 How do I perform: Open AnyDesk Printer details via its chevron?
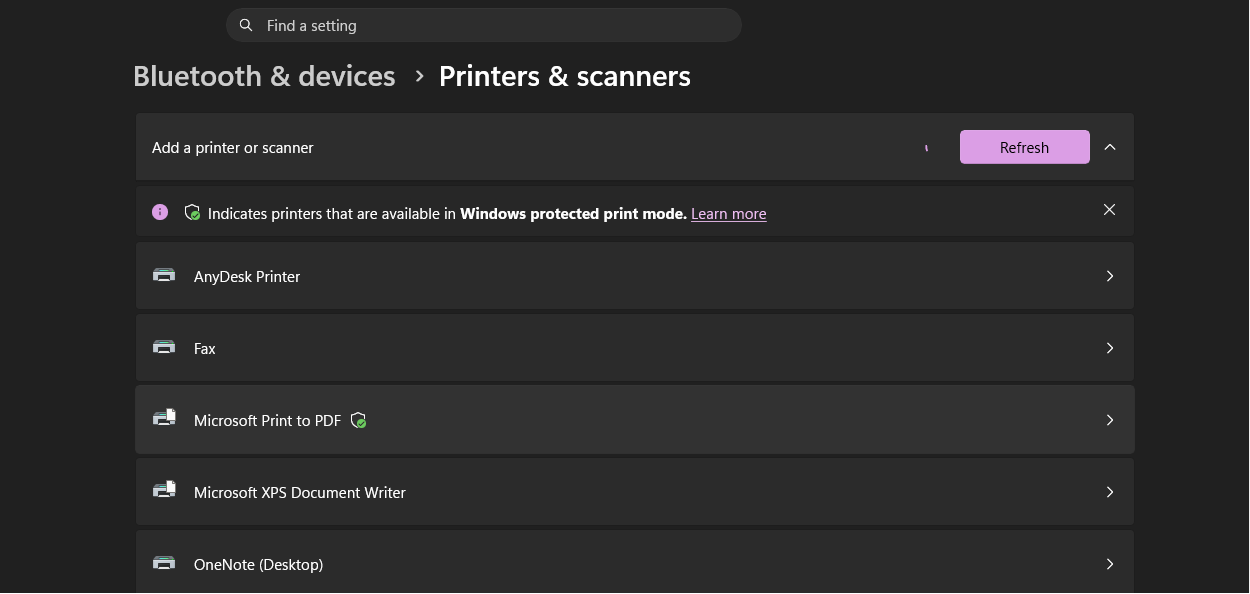coord(1110,276)
